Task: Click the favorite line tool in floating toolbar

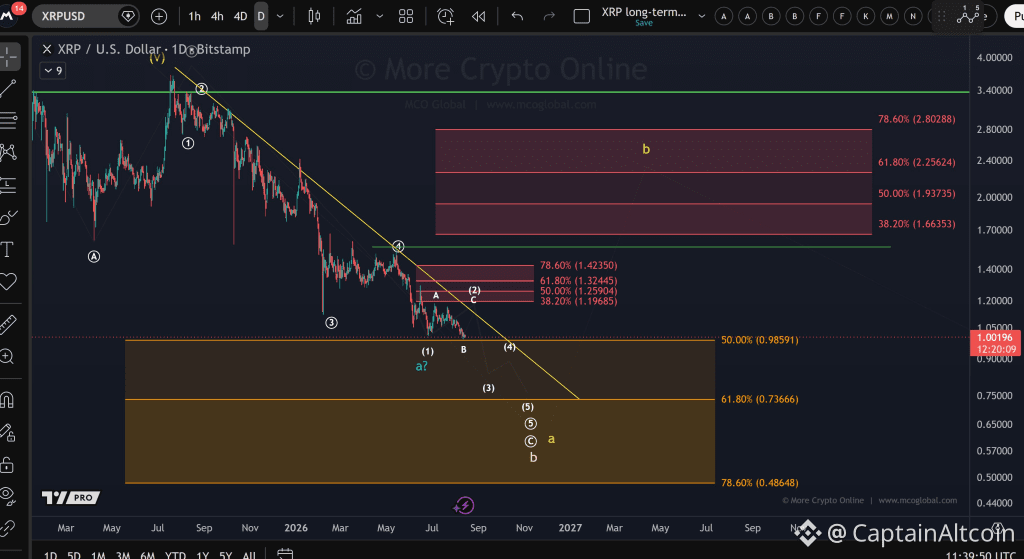Action: pos(968,16)
